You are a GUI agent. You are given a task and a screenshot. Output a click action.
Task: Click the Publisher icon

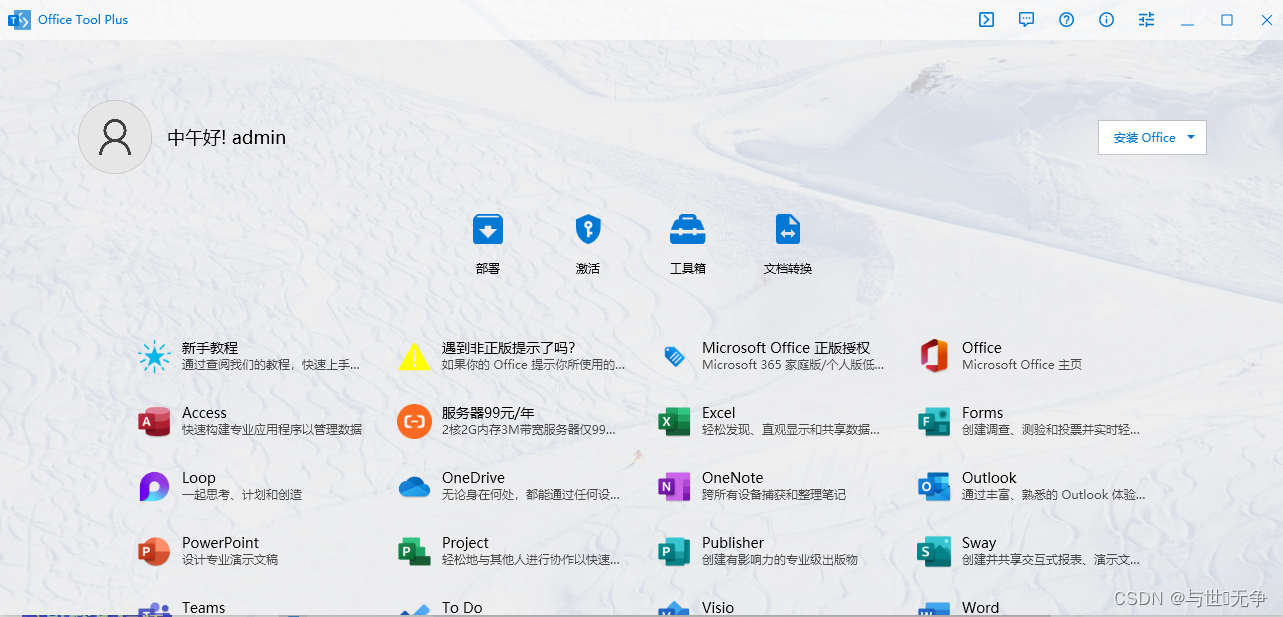[674, 551]
